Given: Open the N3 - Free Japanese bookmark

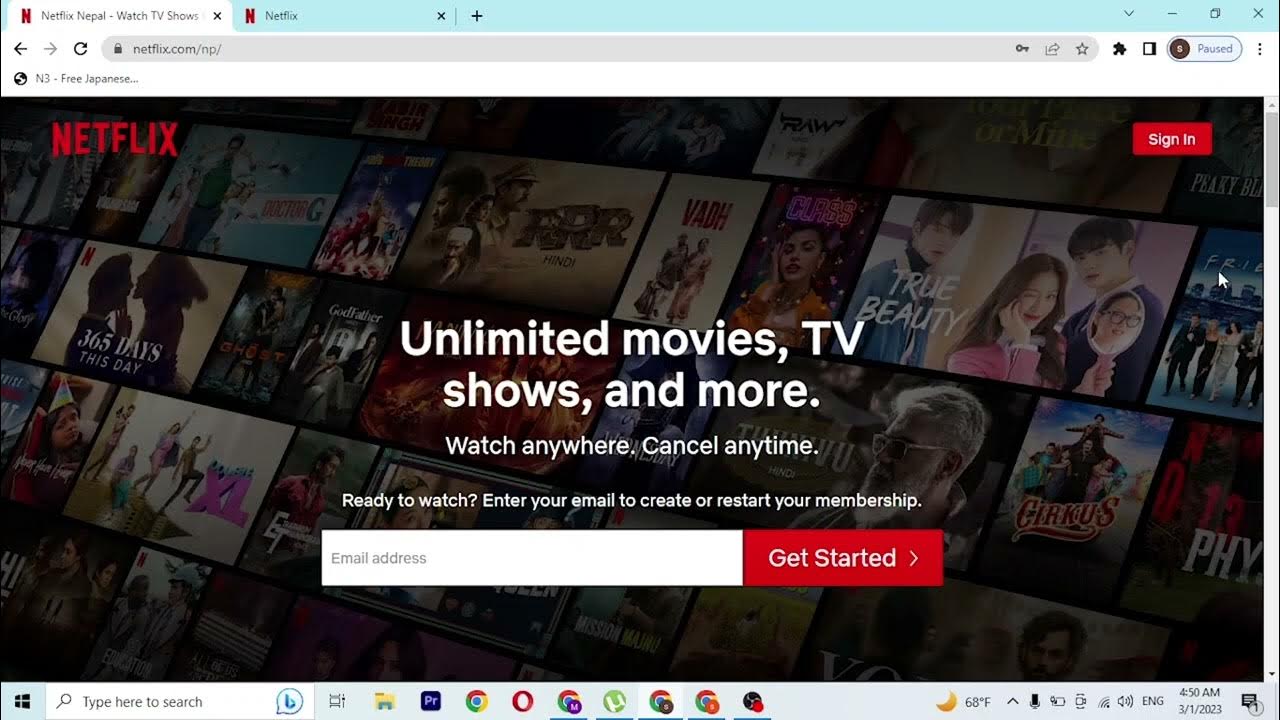Looking at the screenshot, I should click(76, 79).
